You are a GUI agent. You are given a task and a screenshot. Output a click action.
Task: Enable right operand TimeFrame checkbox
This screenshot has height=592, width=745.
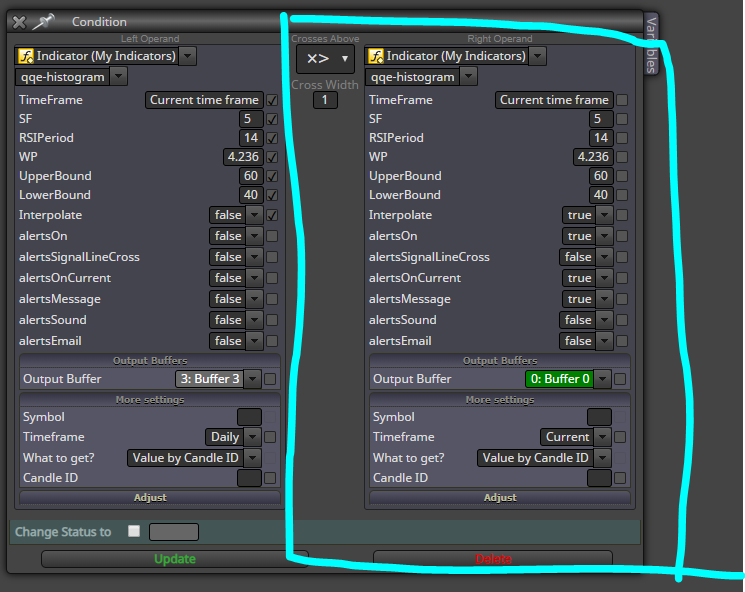(x=621, y=100)
